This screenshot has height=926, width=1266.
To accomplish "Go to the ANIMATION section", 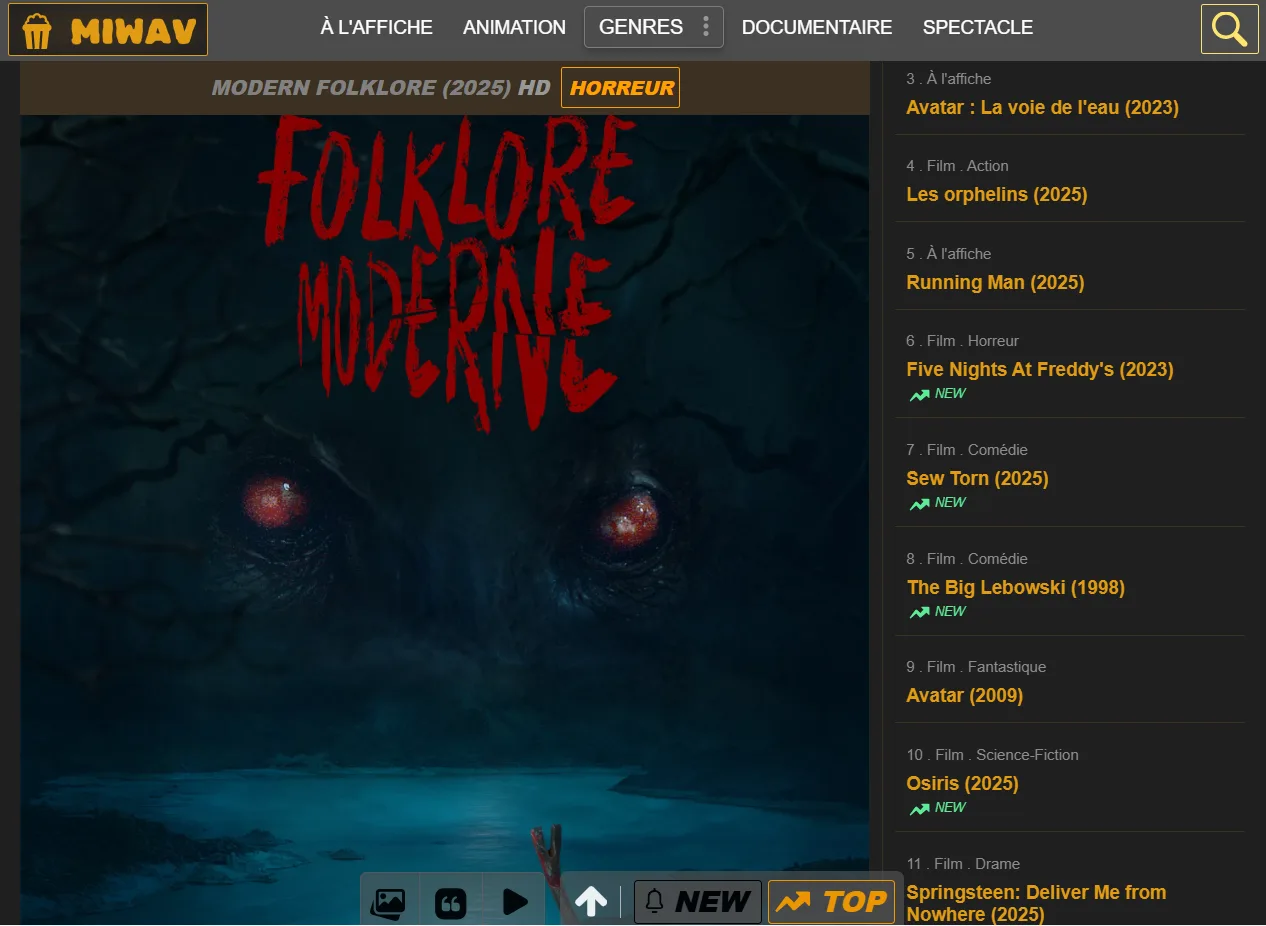I will click(x=514, y=28).
